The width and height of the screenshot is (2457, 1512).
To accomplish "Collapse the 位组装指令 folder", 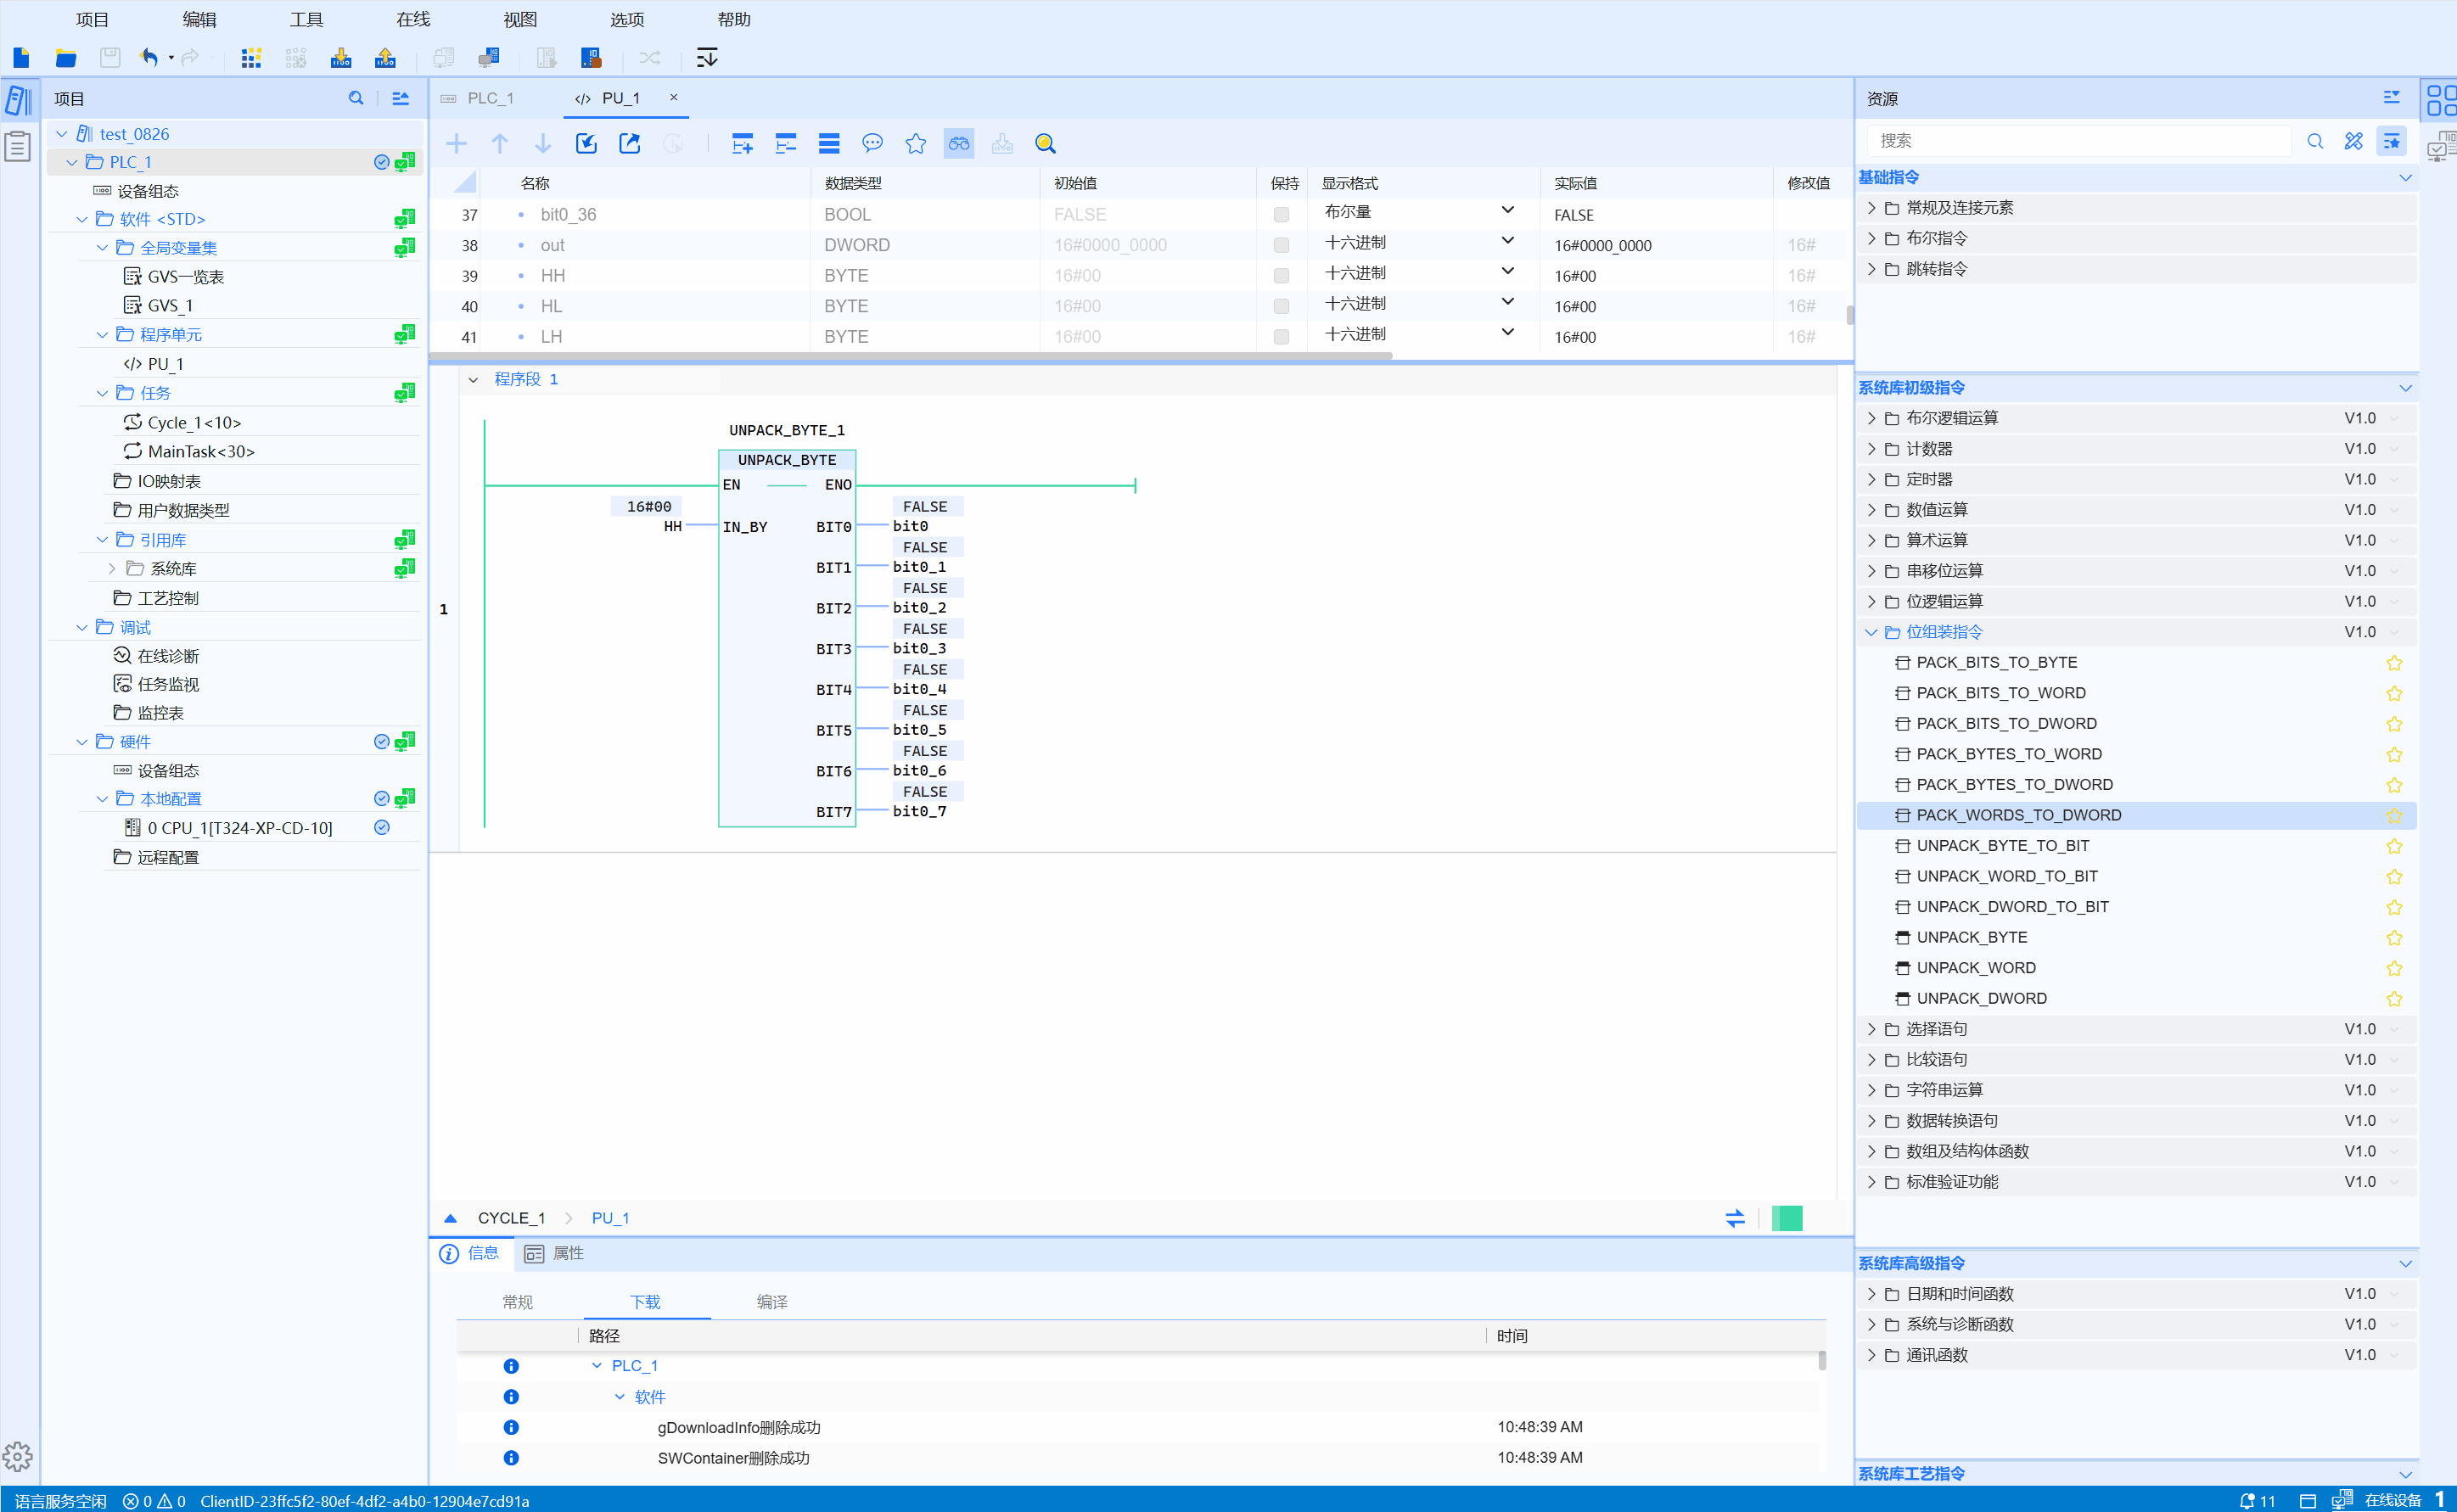I will (1871, 632).
